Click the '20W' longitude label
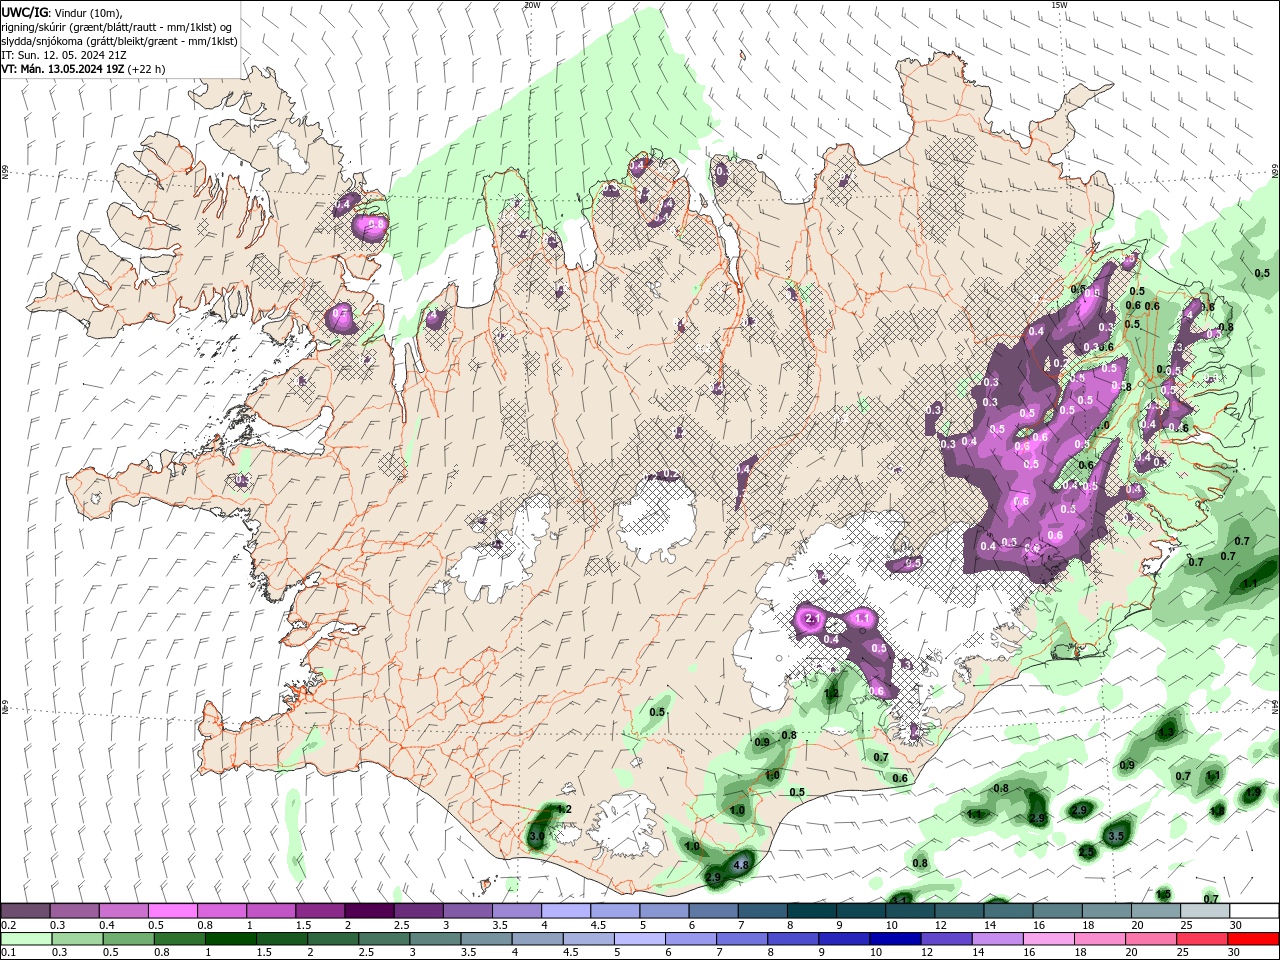Viewport: 1280px width, 960px height. point(532,5)
